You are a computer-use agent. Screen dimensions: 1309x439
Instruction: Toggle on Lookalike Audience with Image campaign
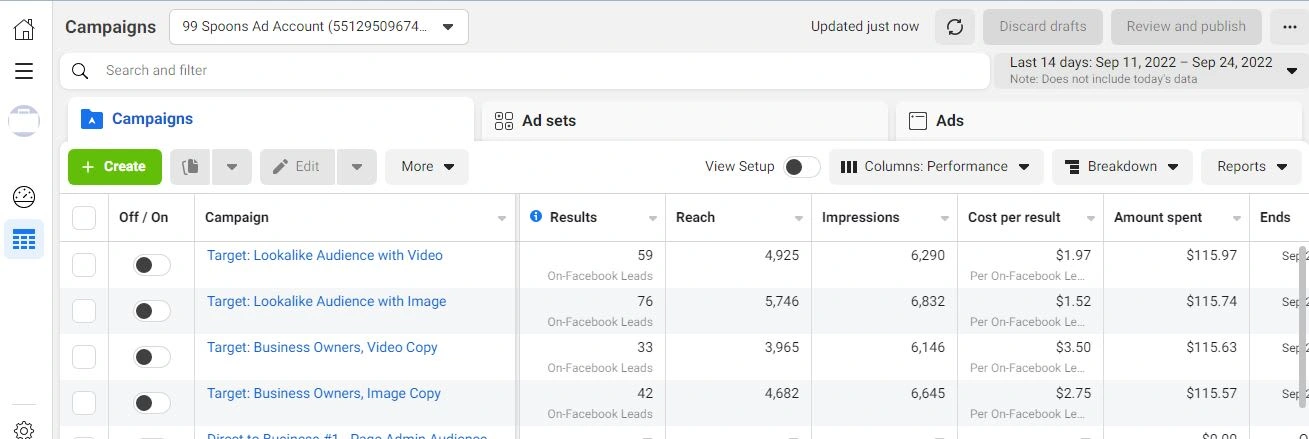(152, 311)
